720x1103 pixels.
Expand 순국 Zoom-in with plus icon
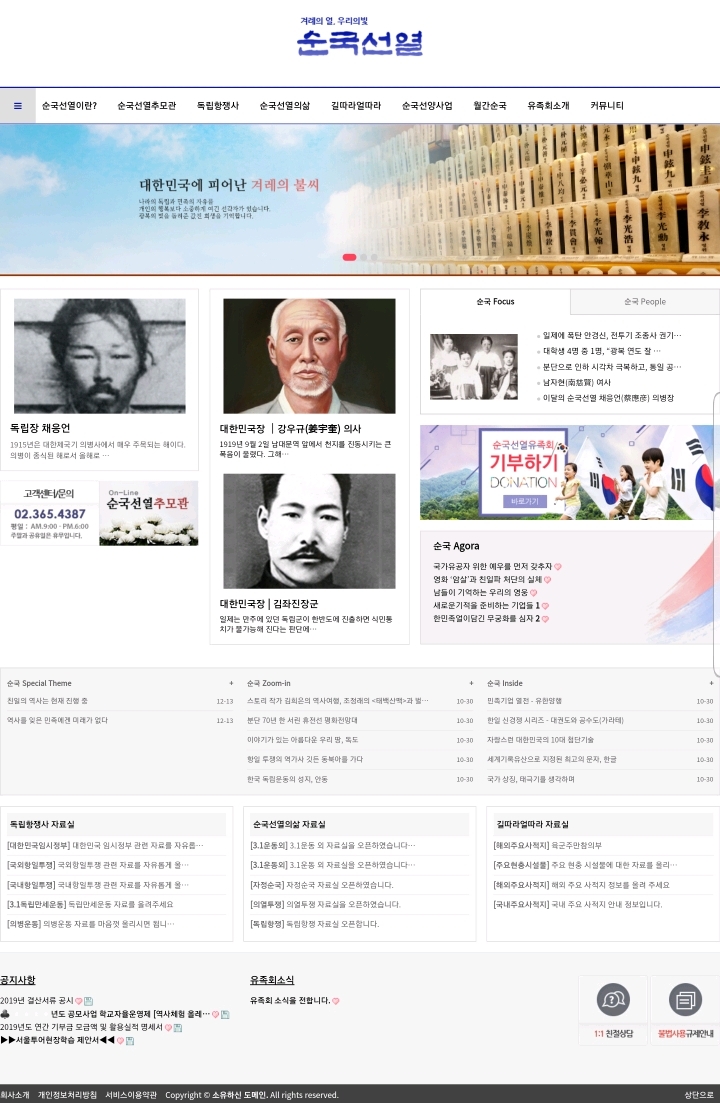[471, 683]
